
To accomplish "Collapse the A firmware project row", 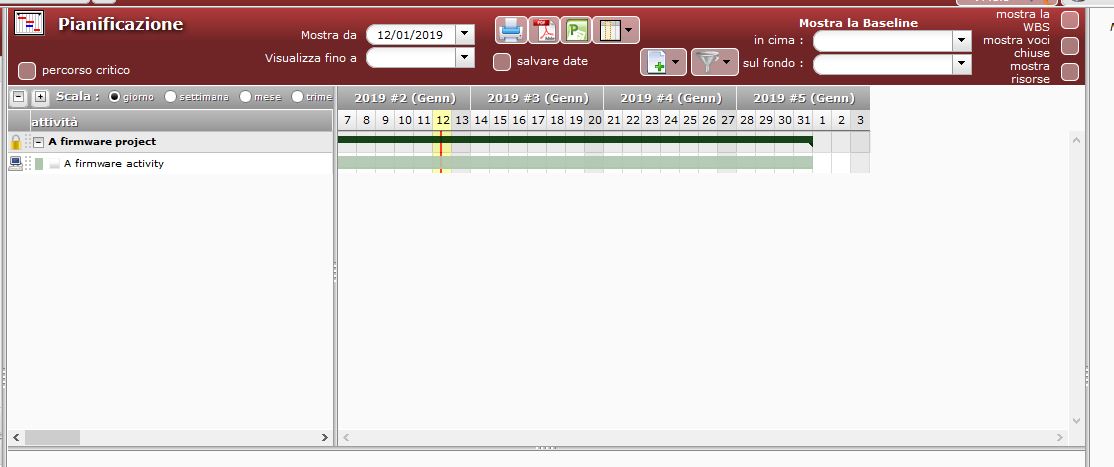I will coord(39,142).
